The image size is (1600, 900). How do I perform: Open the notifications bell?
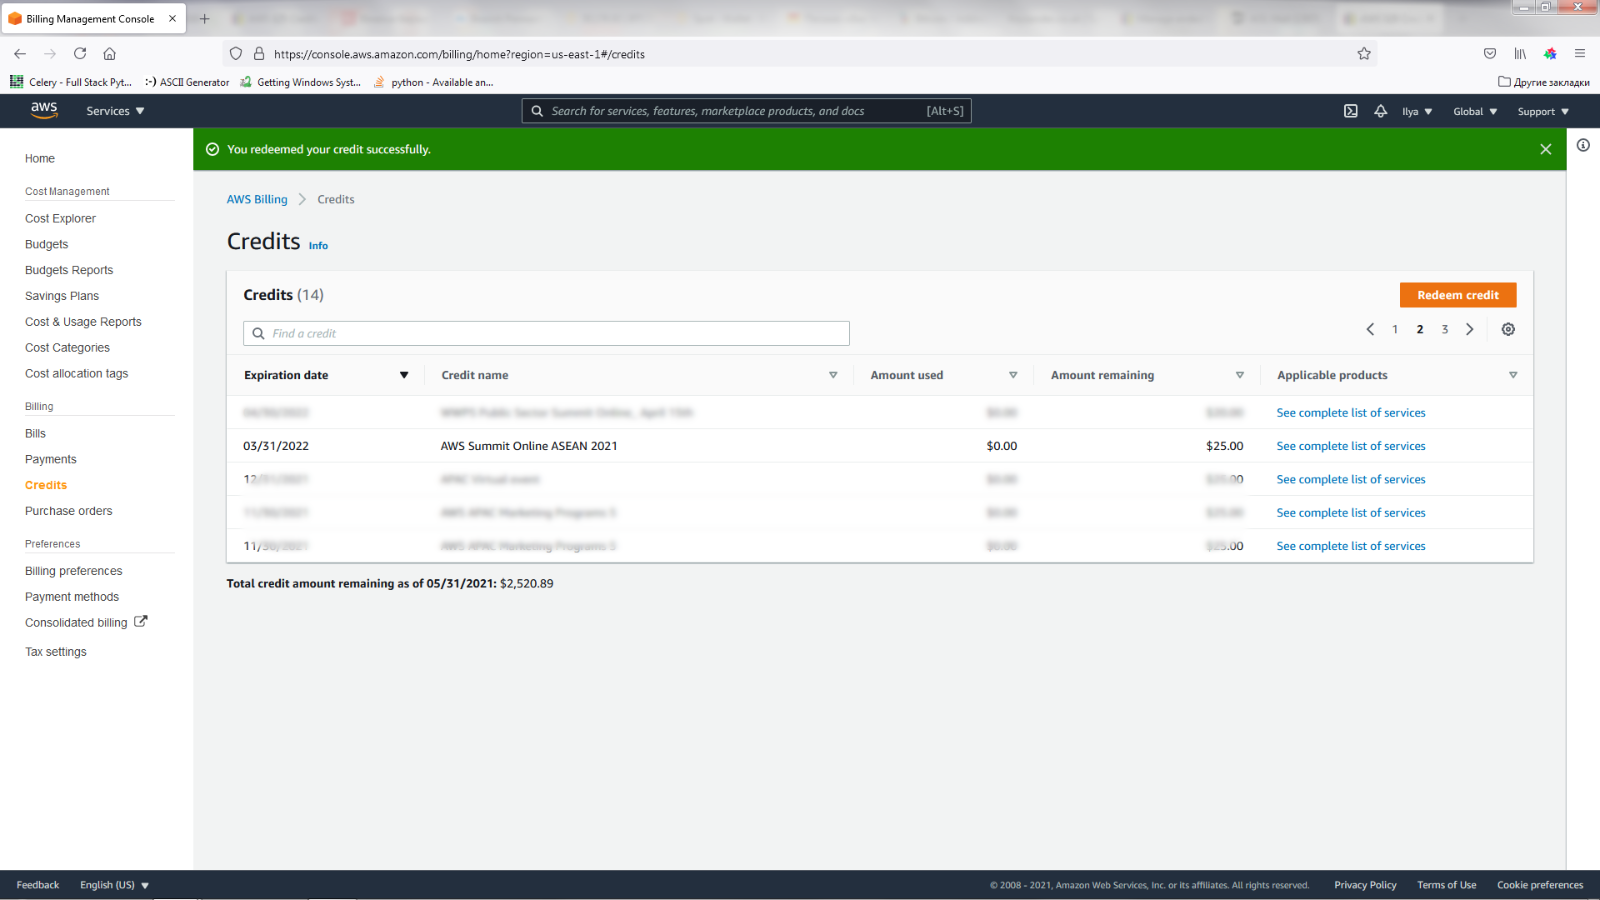pyautogui.click(x=1380, y=111)
